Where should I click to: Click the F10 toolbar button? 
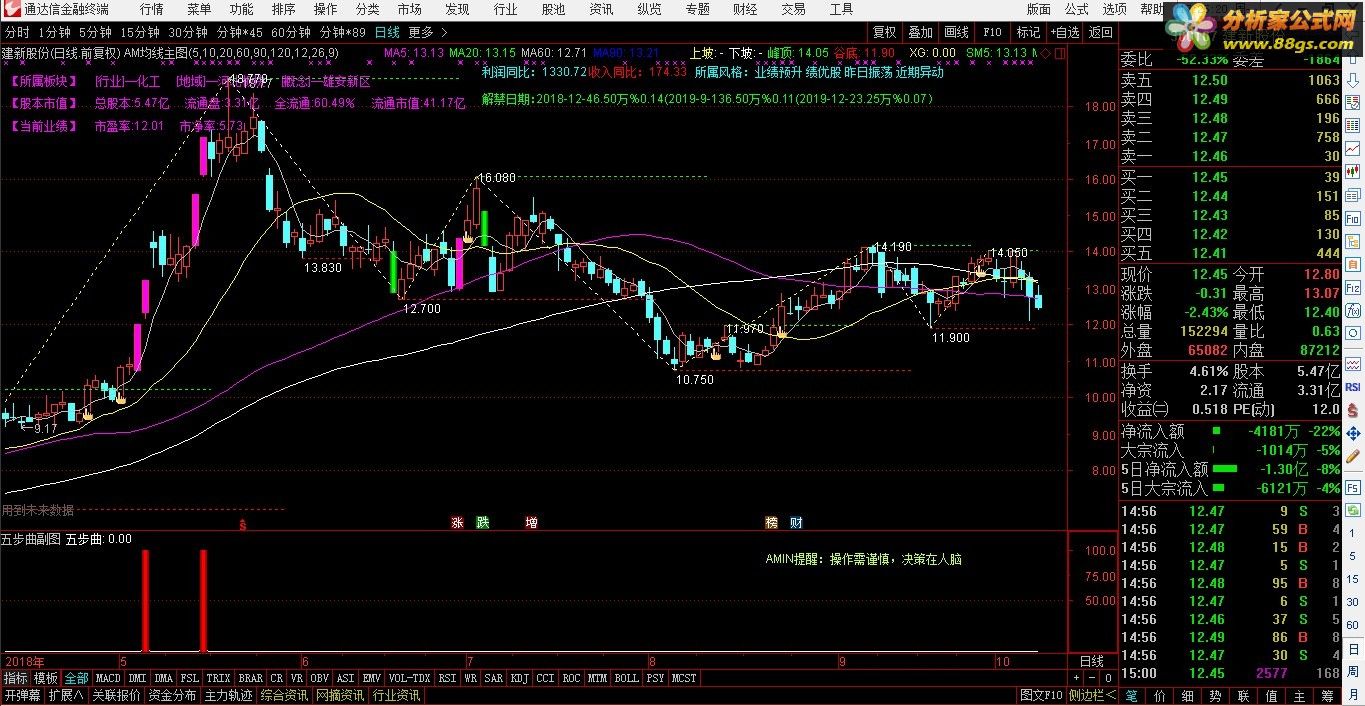click(992, 32)
